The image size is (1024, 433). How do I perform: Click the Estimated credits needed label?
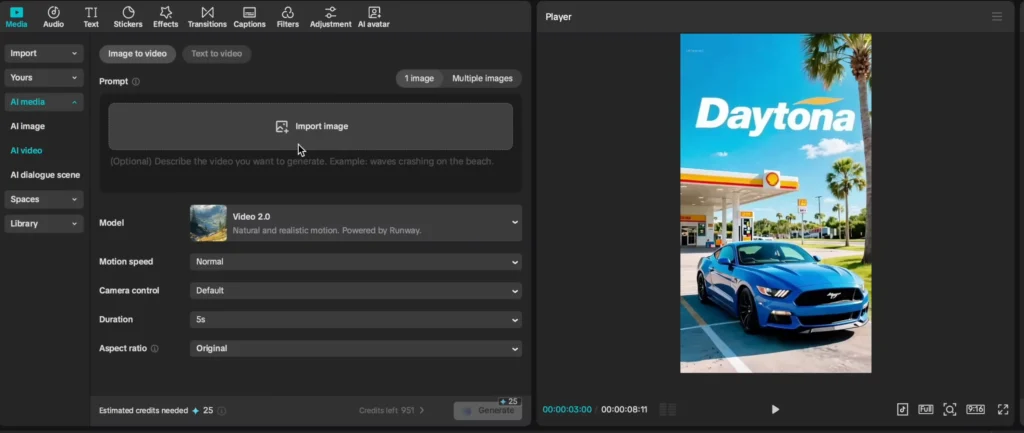pos(144,411)
